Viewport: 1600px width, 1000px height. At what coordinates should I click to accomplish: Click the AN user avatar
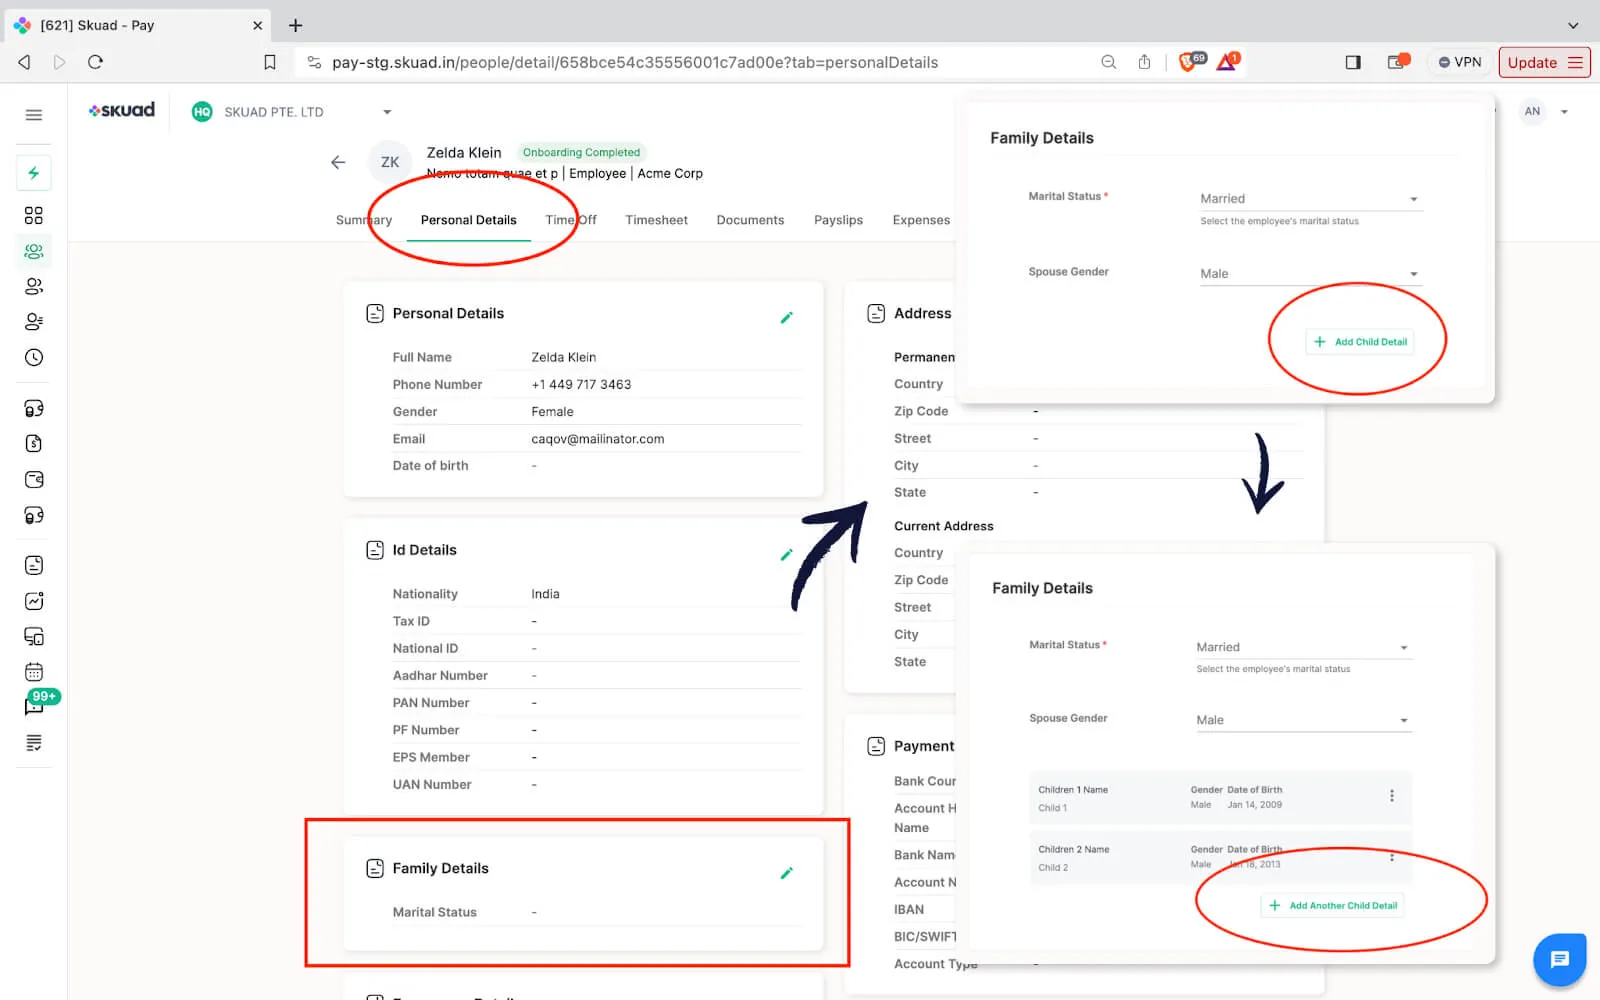[x=1532, y=111]
